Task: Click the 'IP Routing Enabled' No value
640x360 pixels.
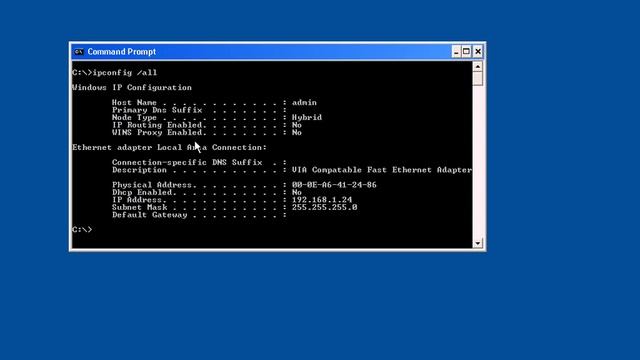Action: click(x=297, y=125)
